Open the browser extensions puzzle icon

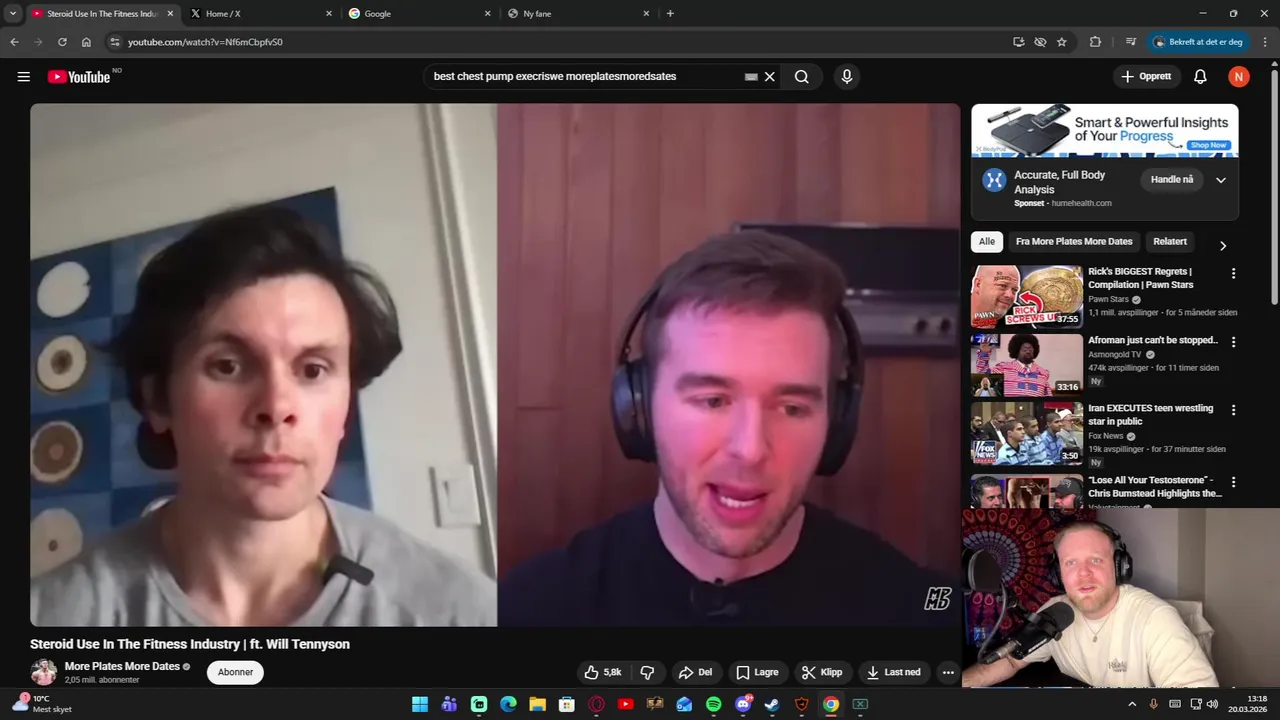coord(1095,42)
